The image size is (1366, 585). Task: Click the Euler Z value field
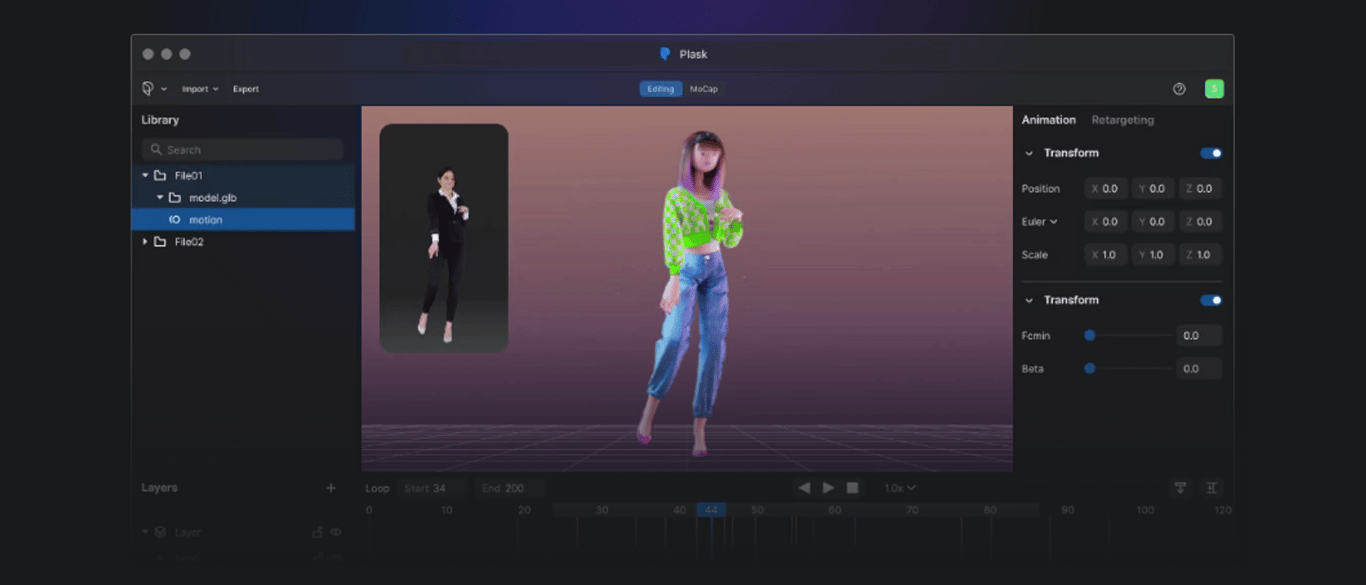1200,221
